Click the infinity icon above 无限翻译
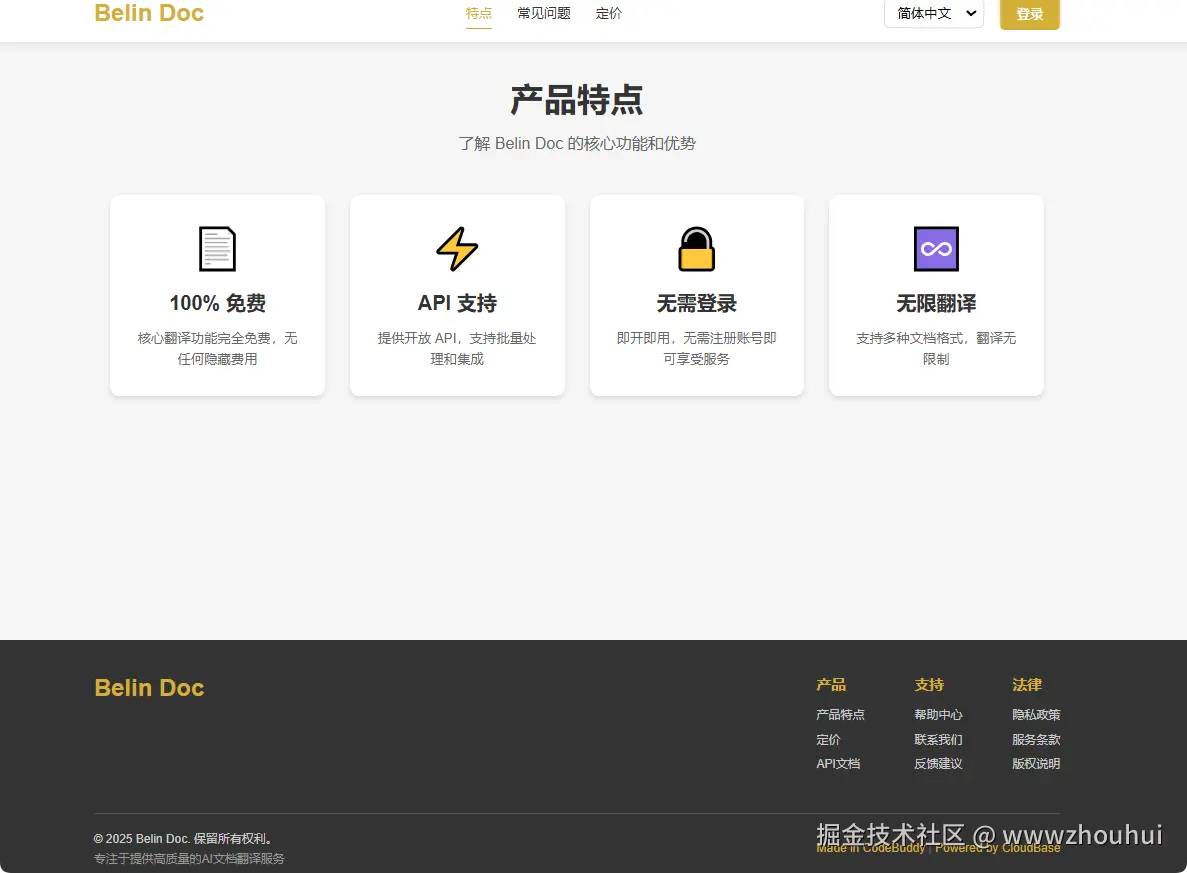This screenshot has width=1187, height=873. (x=936, y=249)
